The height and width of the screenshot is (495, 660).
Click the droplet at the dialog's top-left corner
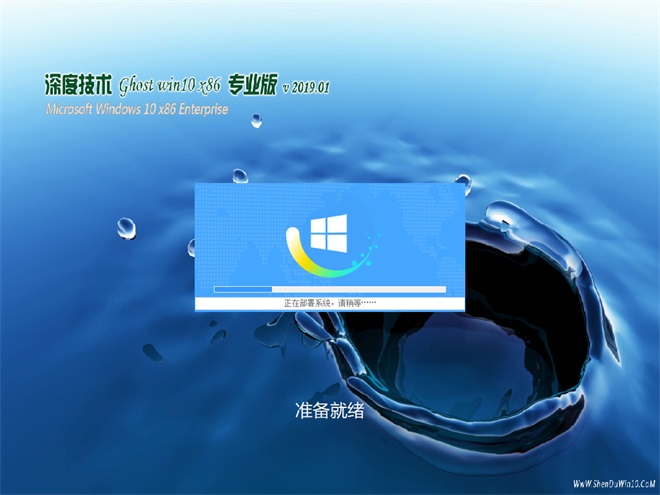click(240, 175)
